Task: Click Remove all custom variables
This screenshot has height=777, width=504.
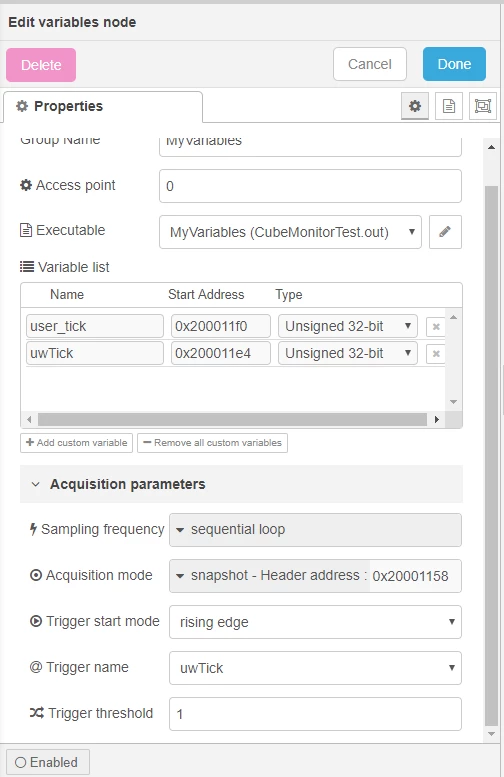Action: 212,443
